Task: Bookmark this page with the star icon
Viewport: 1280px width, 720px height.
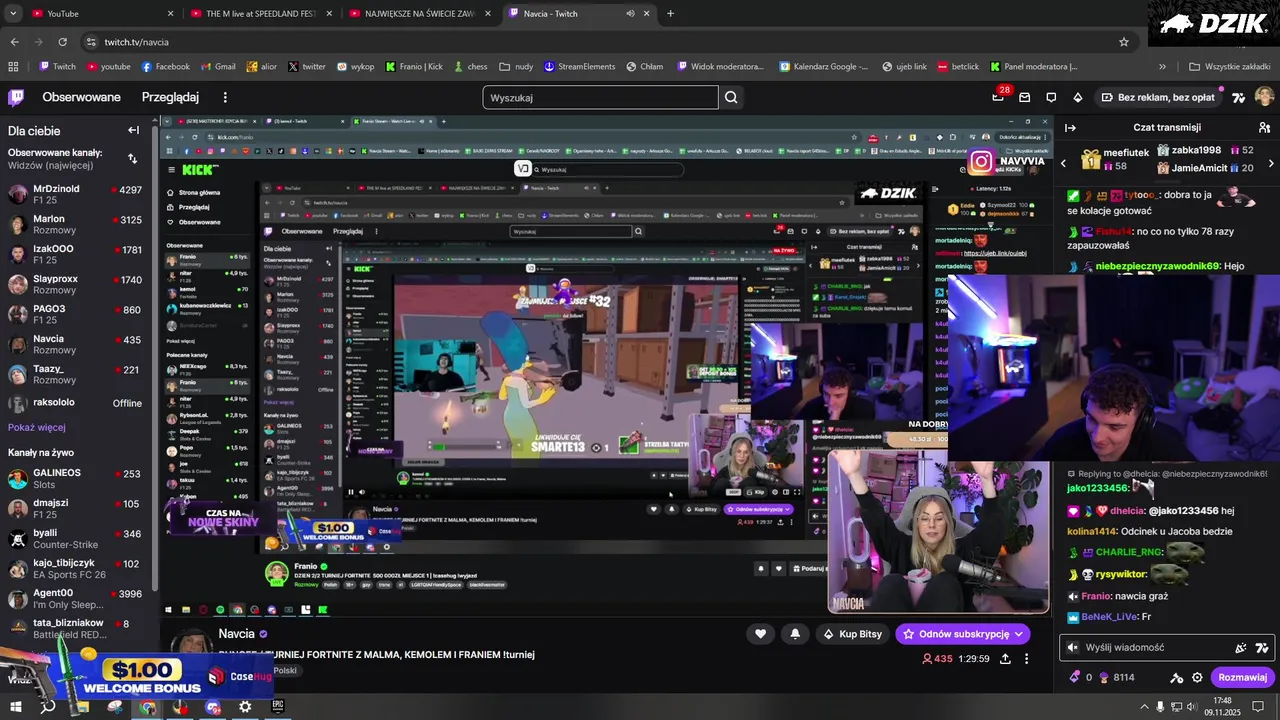Action: (1124, 42)
